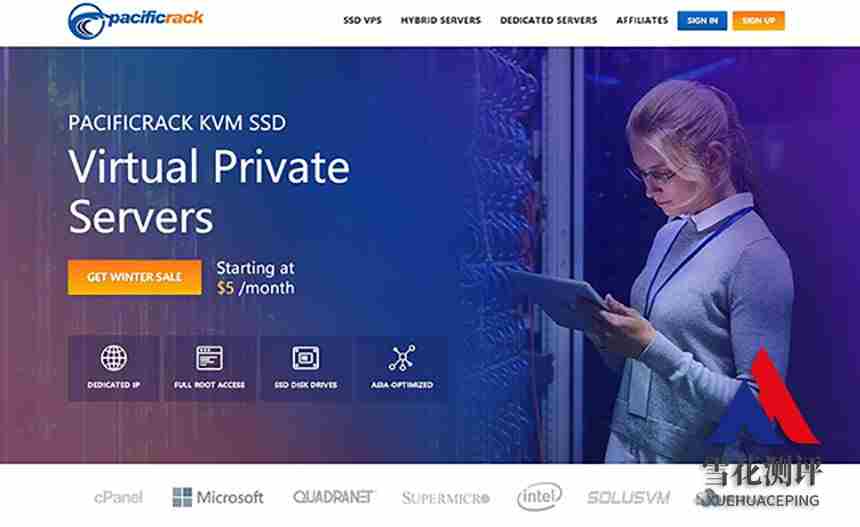Click the Microsoft partner logo
The image size is (860, 527).
pyautogui.click(x=218, y=497)
